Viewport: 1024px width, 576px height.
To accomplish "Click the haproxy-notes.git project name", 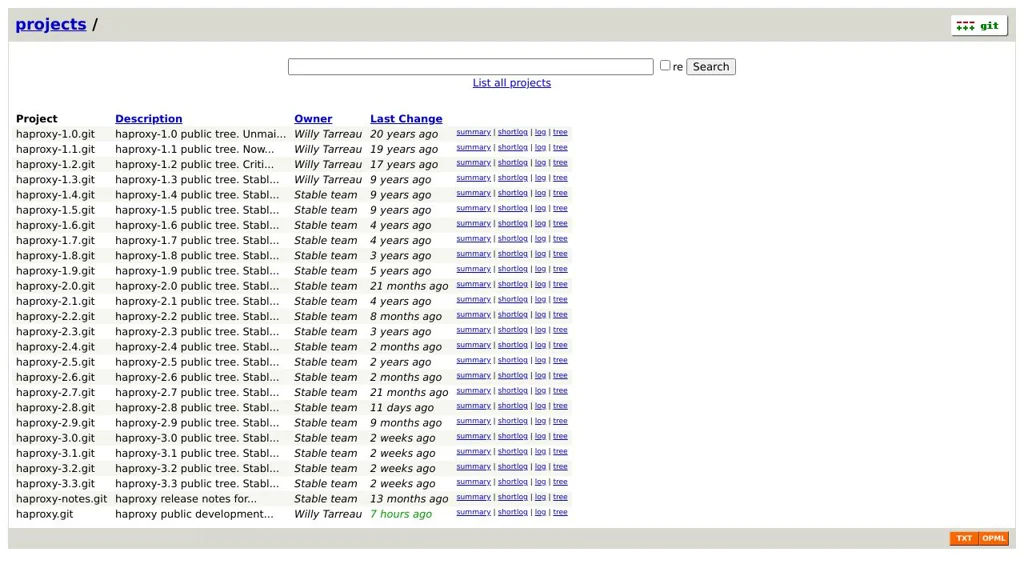I will tap(61, 498).
